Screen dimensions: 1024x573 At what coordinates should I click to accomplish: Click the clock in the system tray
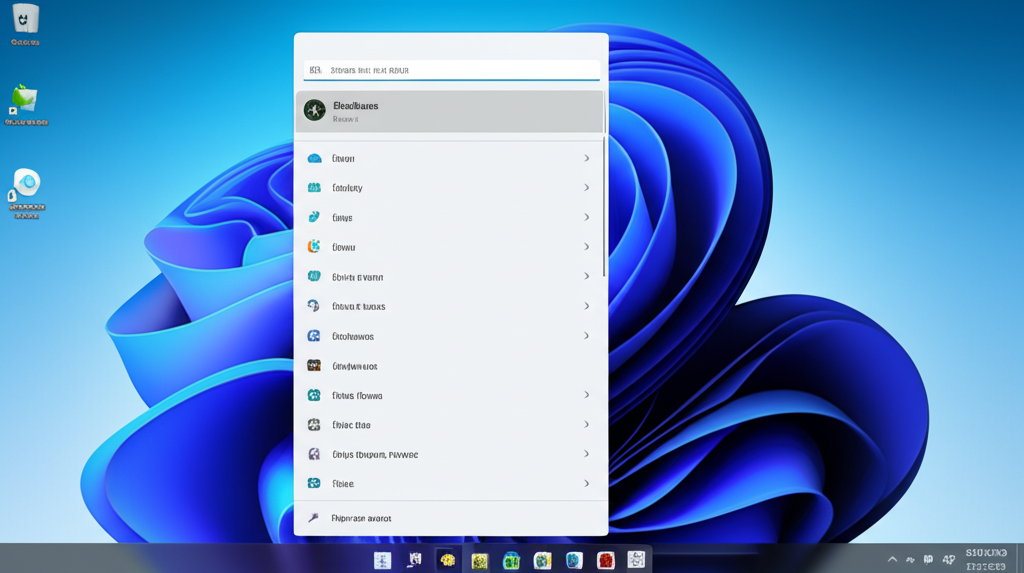985,559
